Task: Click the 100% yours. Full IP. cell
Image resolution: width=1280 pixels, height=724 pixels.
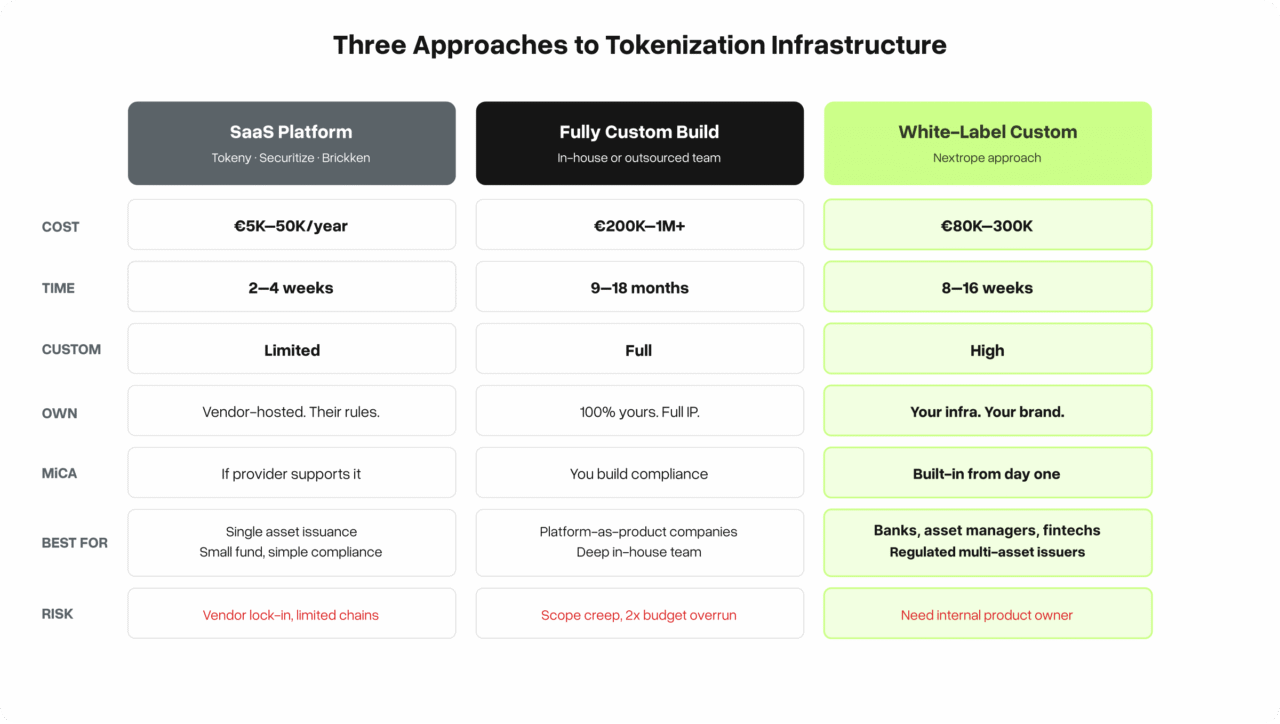Action: coord(639,411)
